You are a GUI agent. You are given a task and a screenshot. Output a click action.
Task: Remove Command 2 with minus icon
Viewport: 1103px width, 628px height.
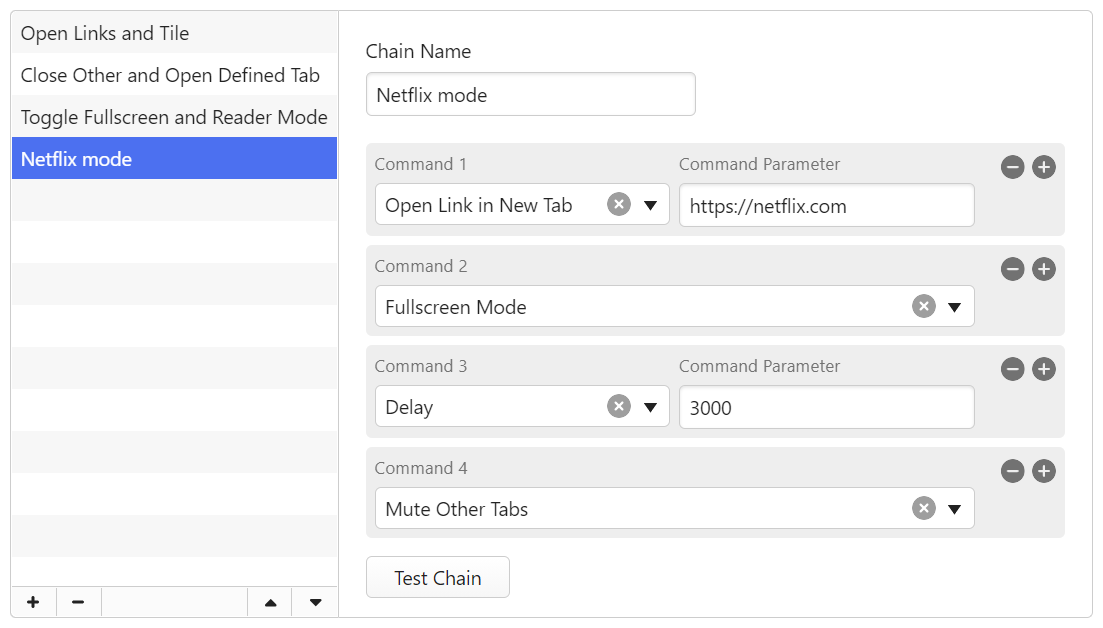point(1012,269)
